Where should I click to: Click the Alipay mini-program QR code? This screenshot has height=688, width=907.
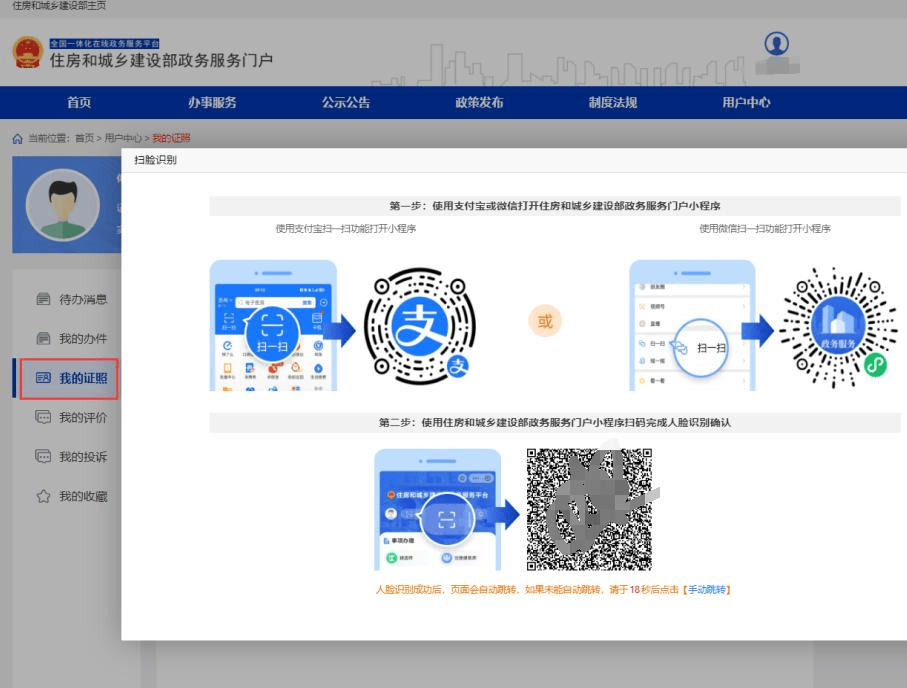coord(420,325)
